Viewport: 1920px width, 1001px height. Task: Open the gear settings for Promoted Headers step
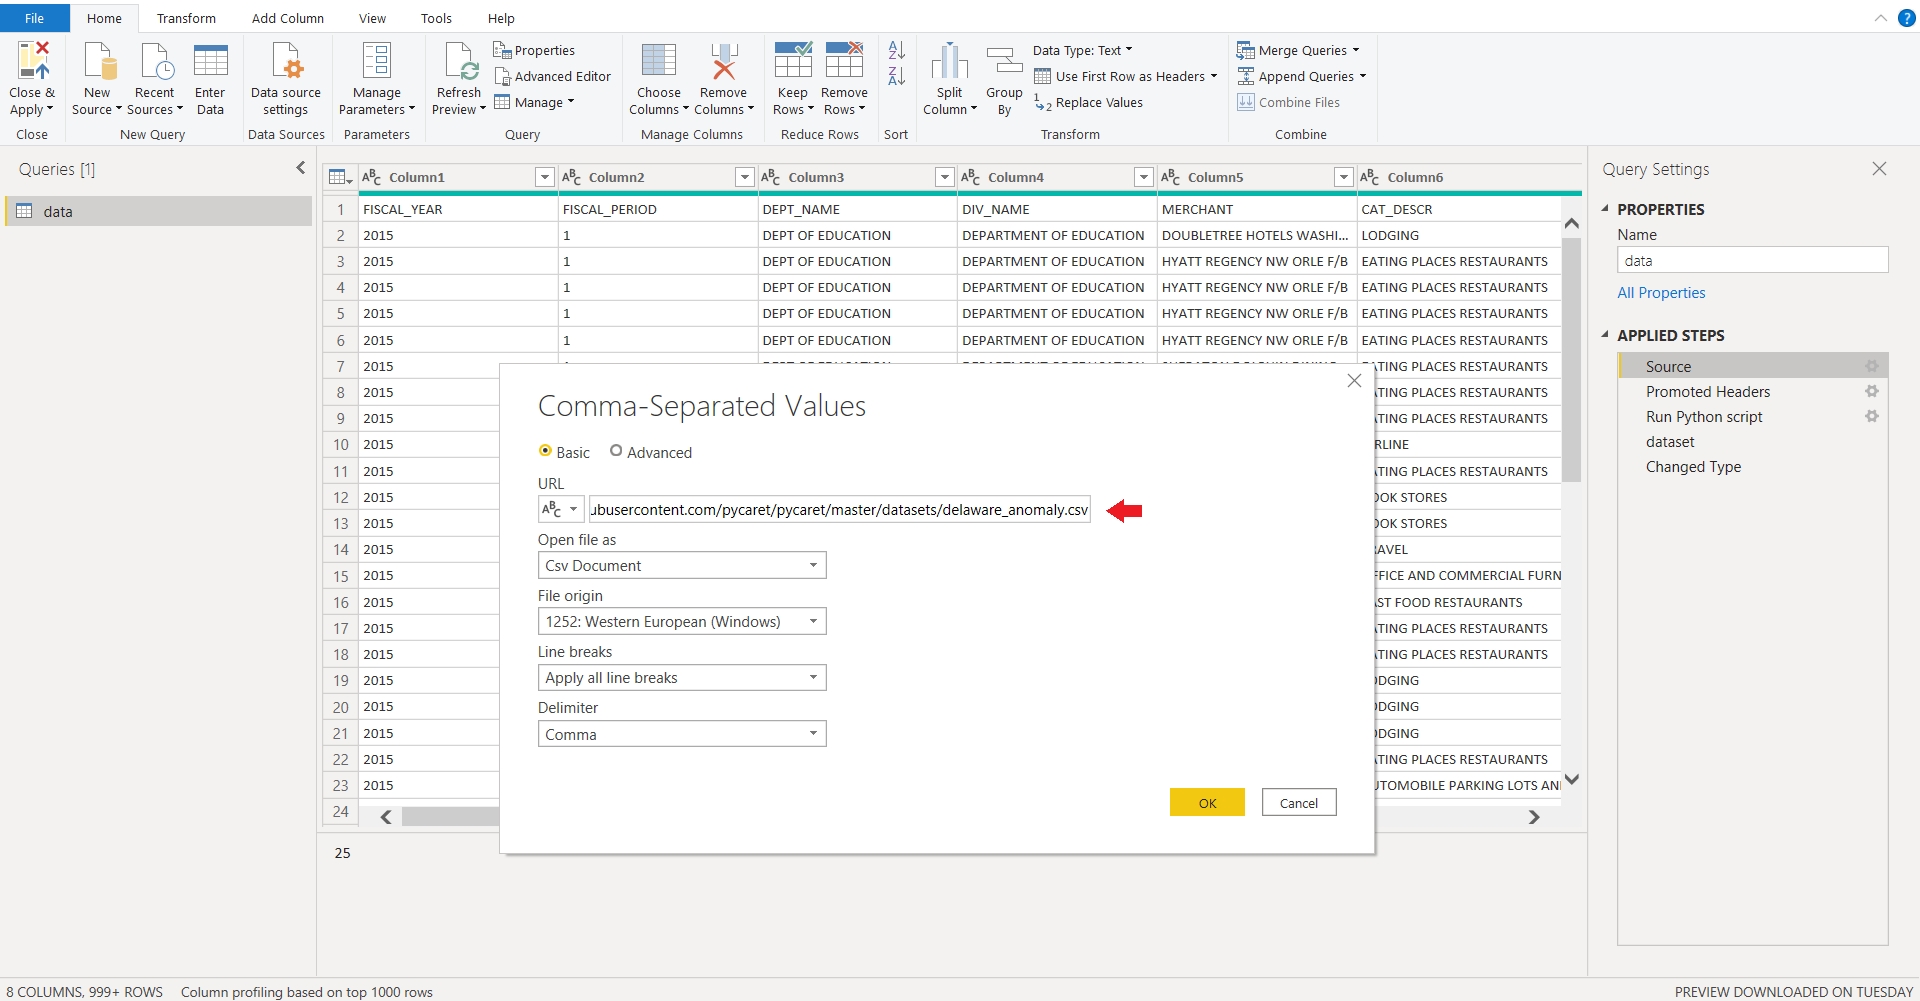(x=1871, y=392)
